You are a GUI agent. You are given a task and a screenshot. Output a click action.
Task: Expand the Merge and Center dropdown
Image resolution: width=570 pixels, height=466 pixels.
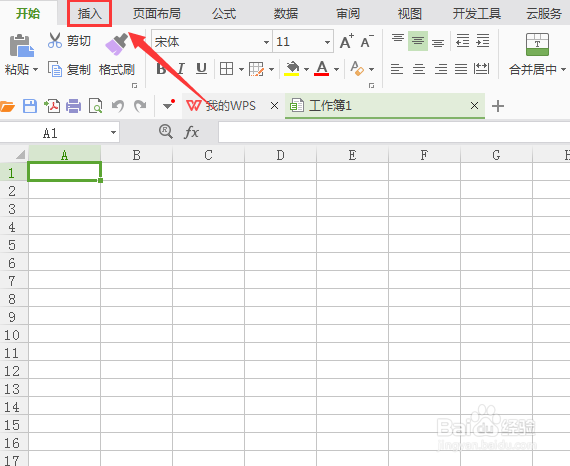coord(563,69)
